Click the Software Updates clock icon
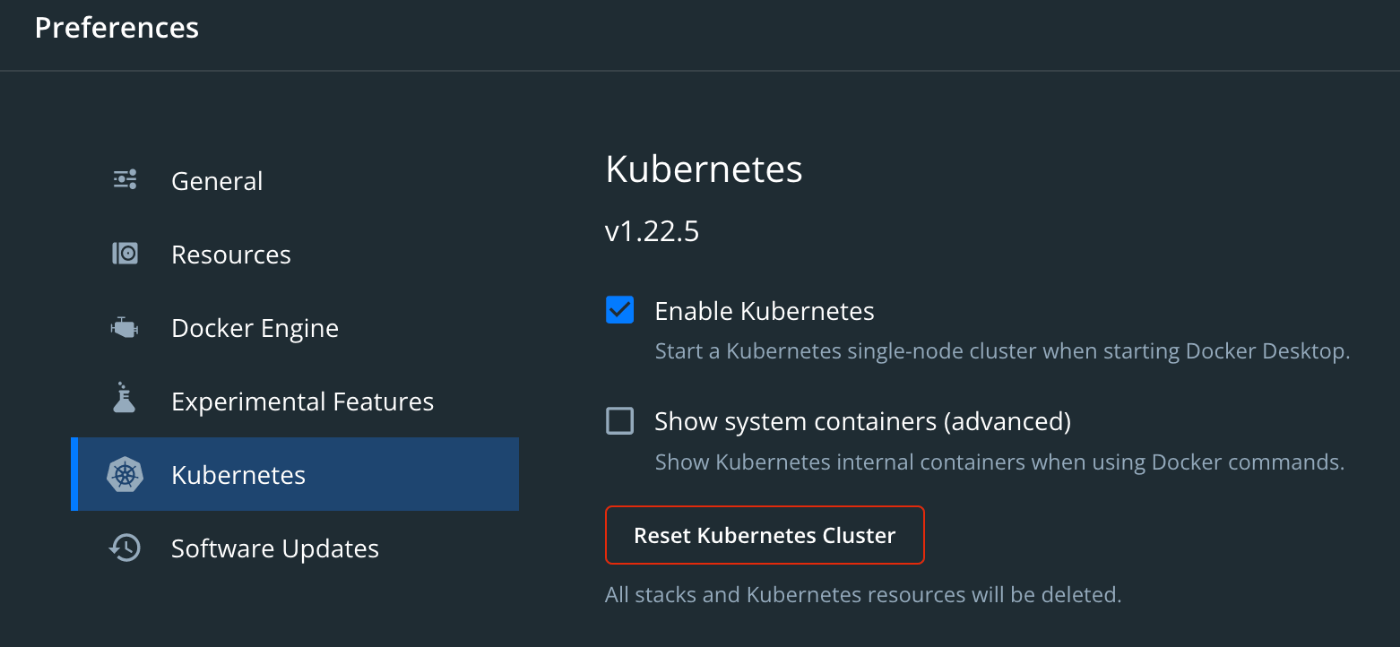This screenshot has width=1400, height=647. 125,548
